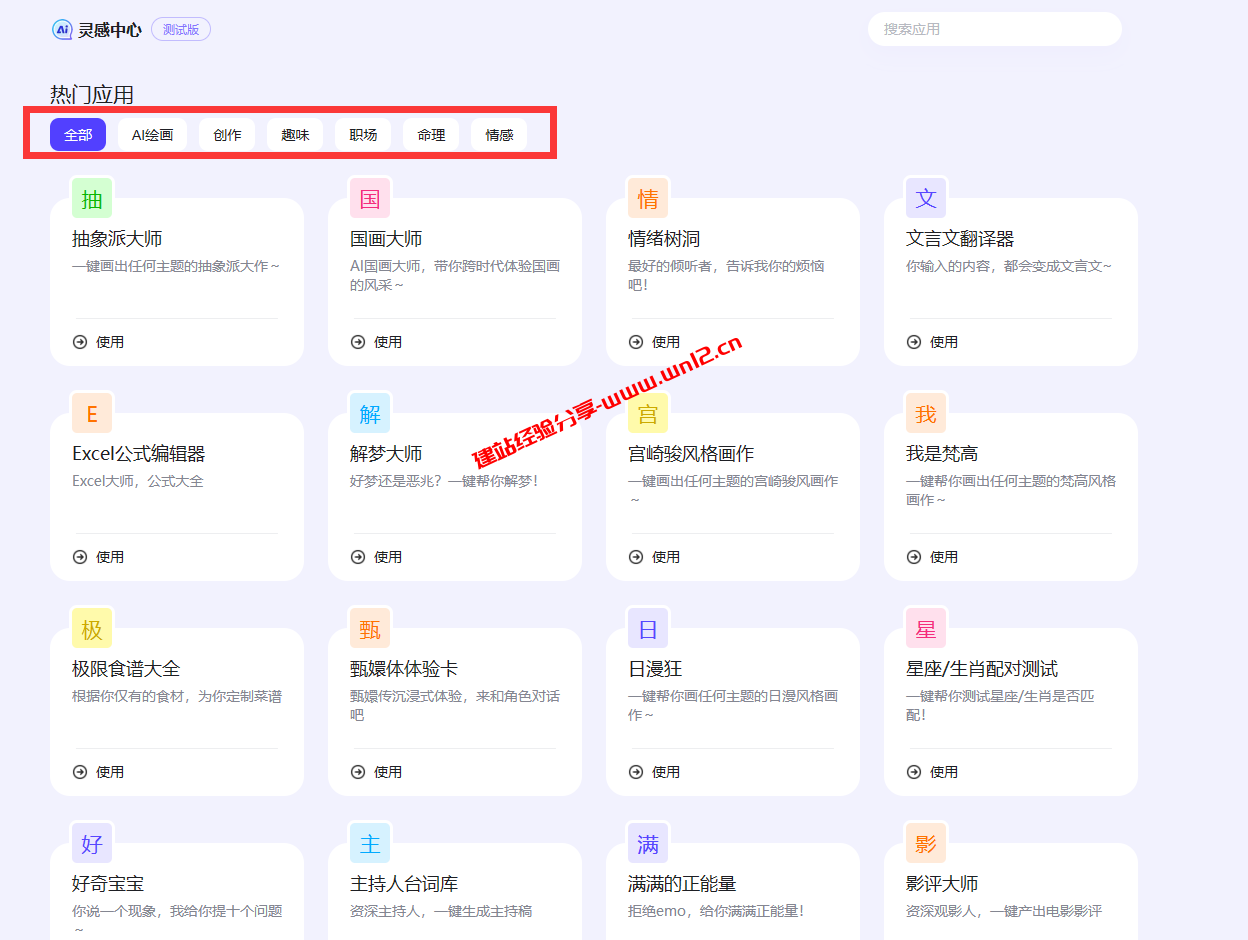Click the 抽象派大师 app icon
Viewport: 1248px width, 940px height.
(x=92, y=198)
